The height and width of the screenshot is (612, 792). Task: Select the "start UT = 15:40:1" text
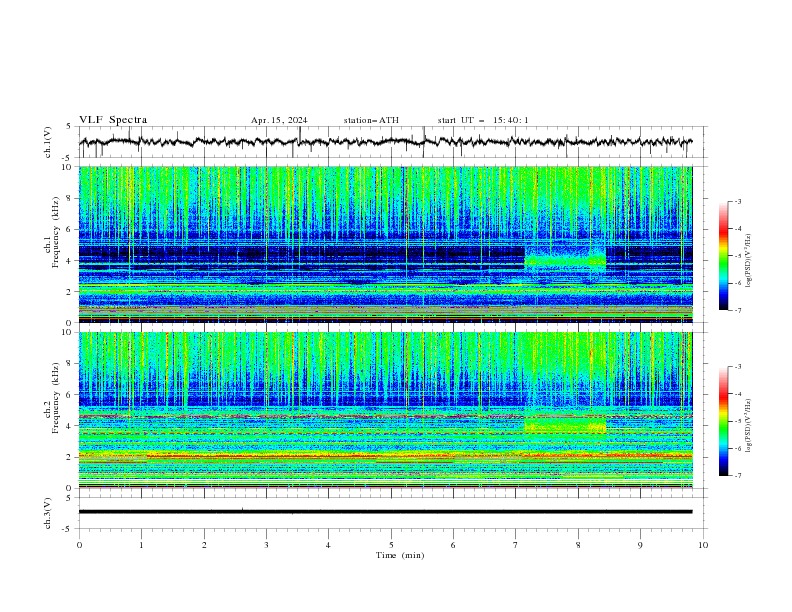pos(483,120)
